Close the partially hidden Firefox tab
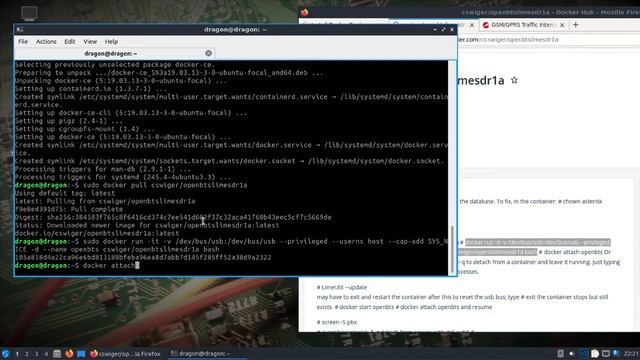The width and height of the screenshot is (640, 360). pyautogui.click(x=472, y=25)
